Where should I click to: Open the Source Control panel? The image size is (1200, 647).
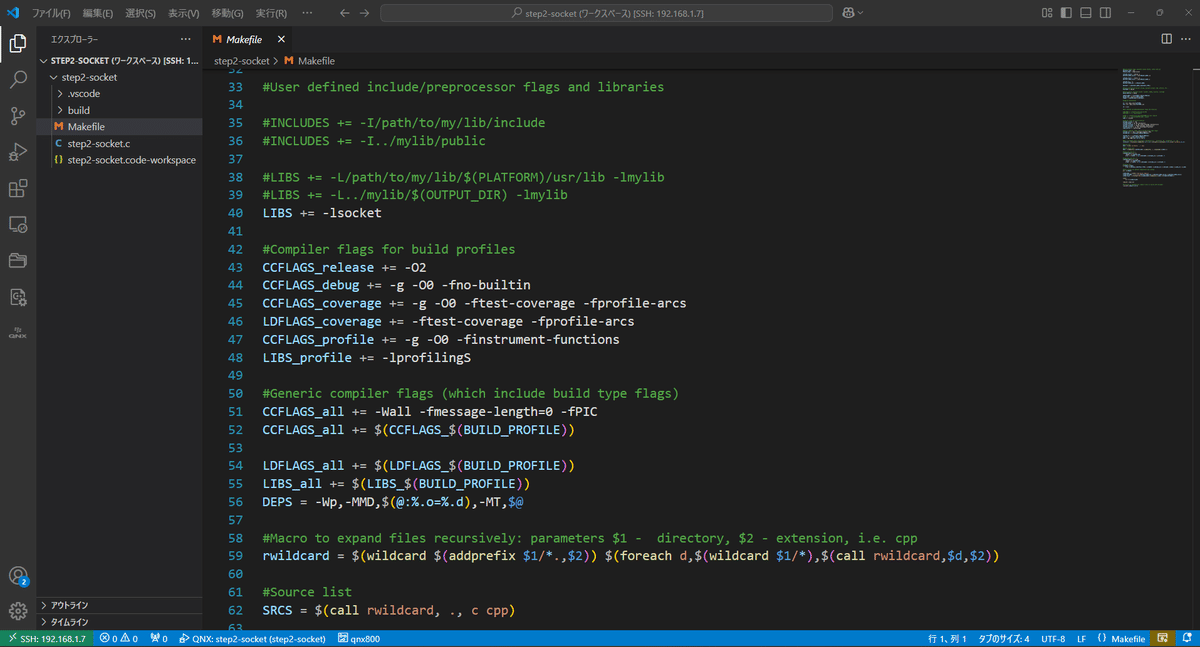17,116
